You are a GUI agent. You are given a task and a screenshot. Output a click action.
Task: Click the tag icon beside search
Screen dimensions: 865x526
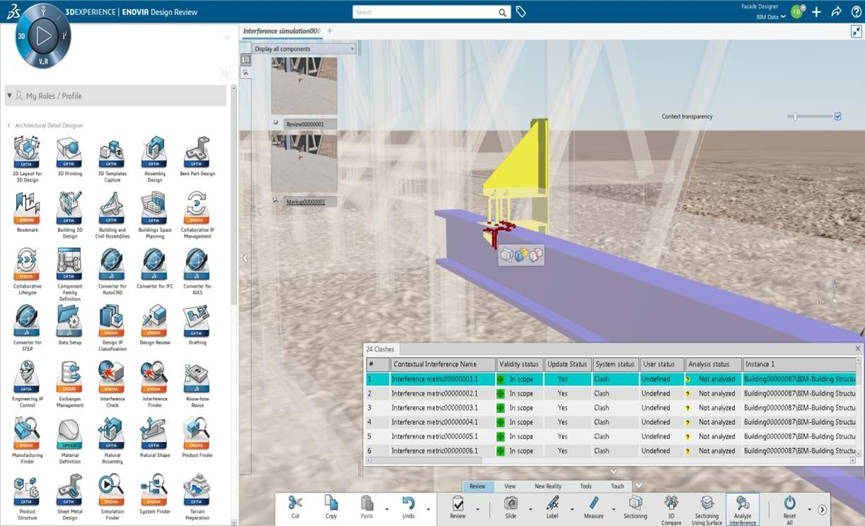521,12
